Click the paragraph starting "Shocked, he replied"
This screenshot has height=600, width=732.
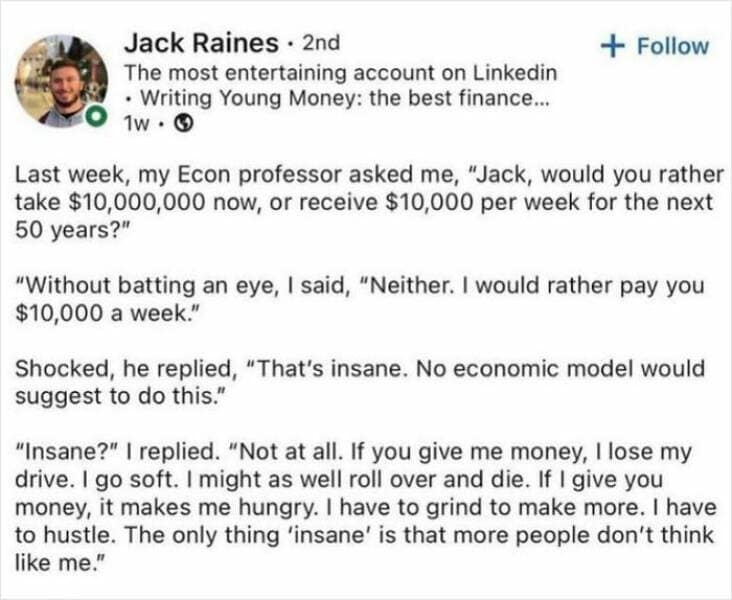coord(360,382)
